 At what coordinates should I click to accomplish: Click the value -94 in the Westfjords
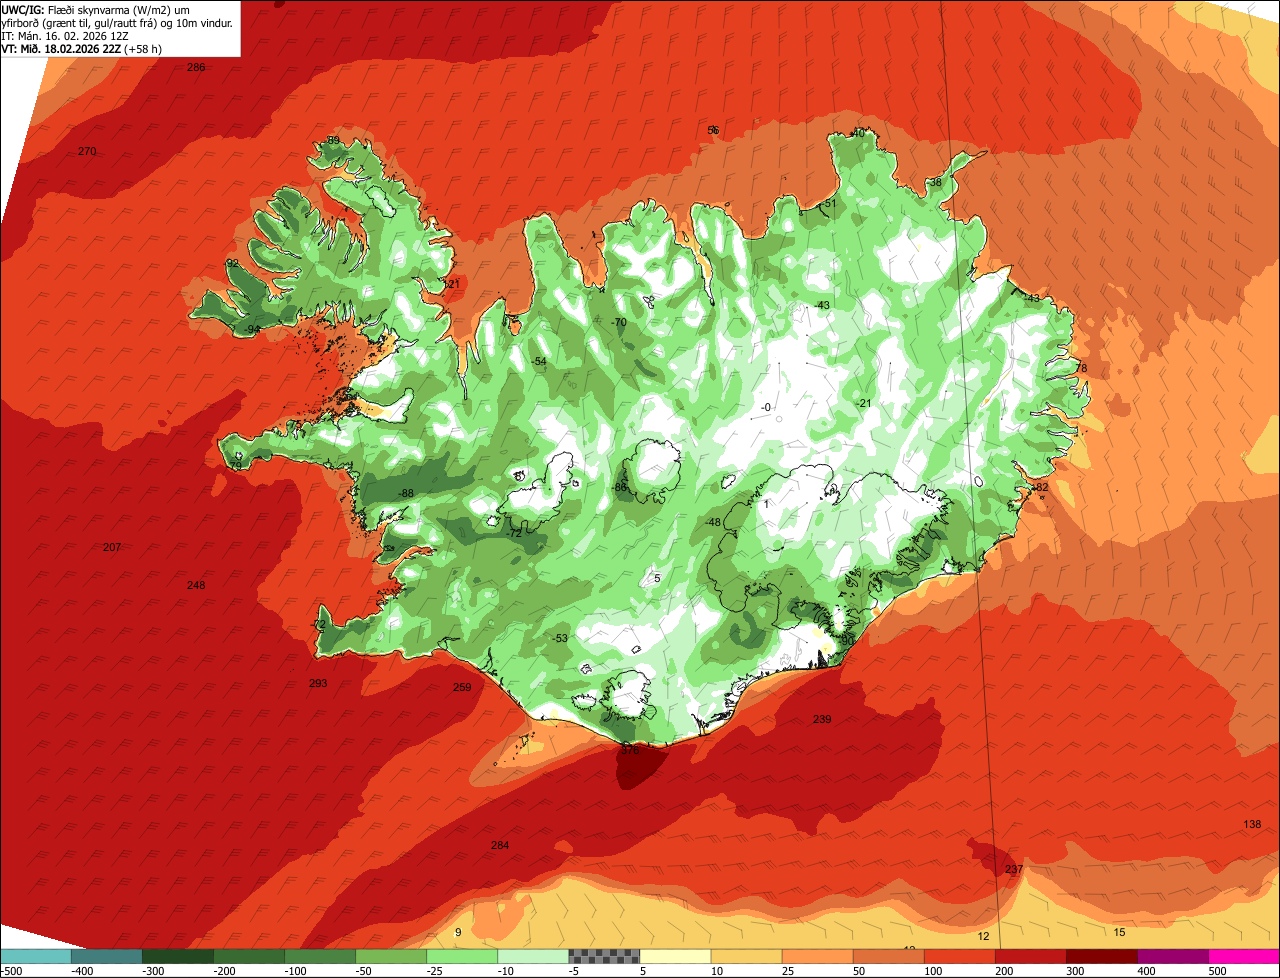pyautogui.click(x=252, y=329)
